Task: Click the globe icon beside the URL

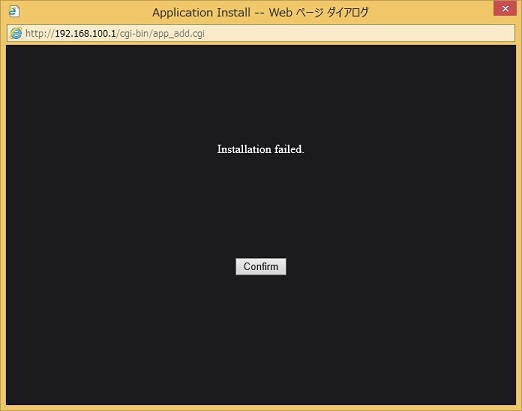Action: [16, 33]
